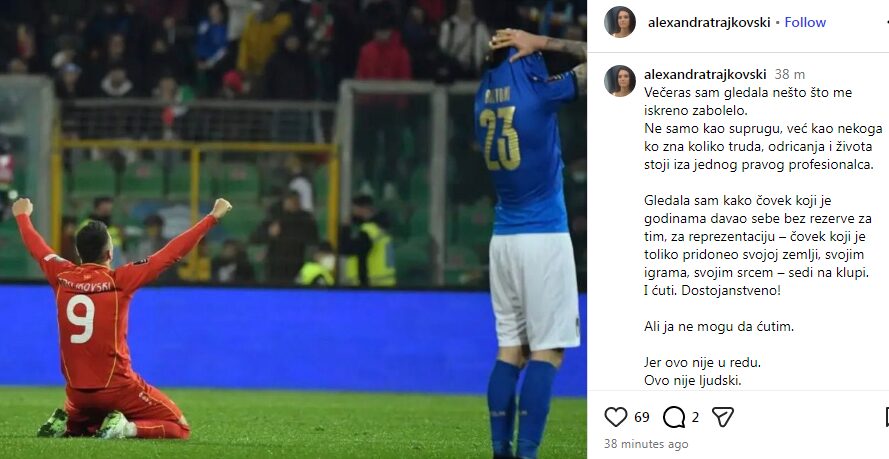Like the post with the heart icon

click(x=616, y=417)
